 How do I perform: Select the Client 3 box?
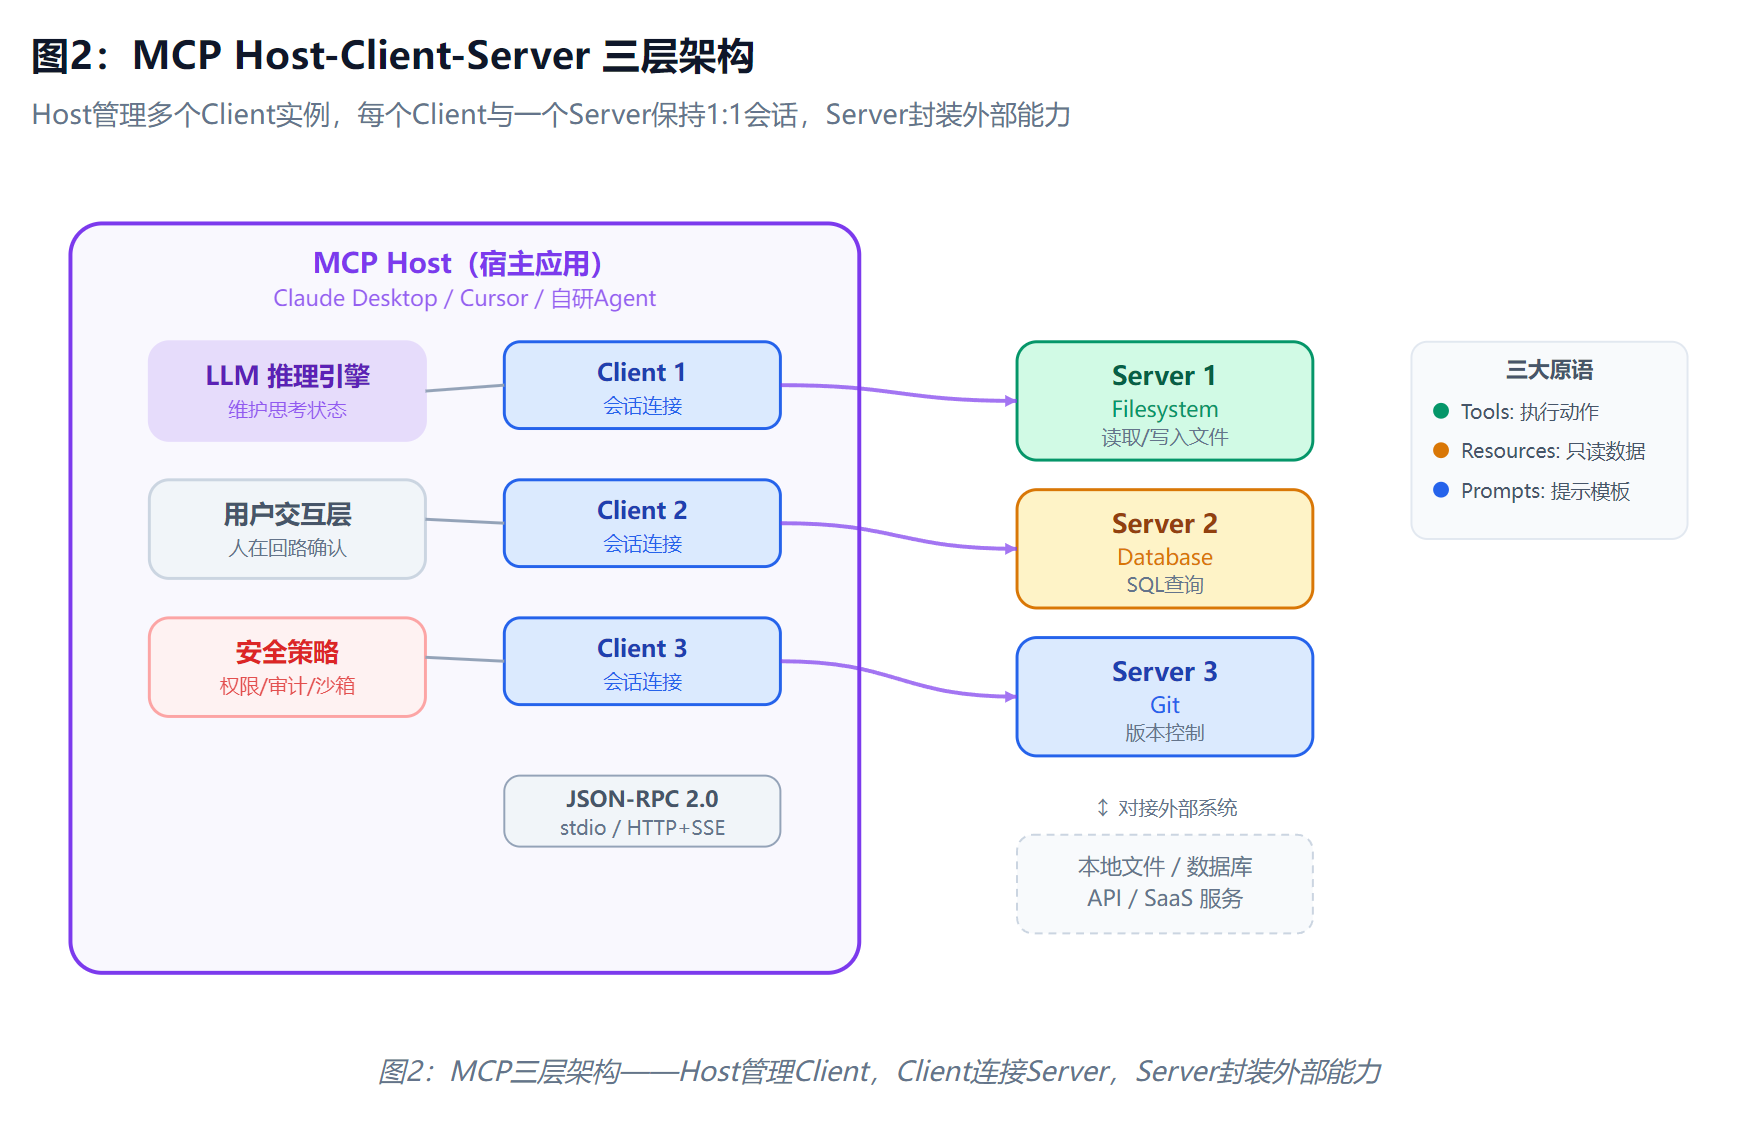click(x=642, y=662)
